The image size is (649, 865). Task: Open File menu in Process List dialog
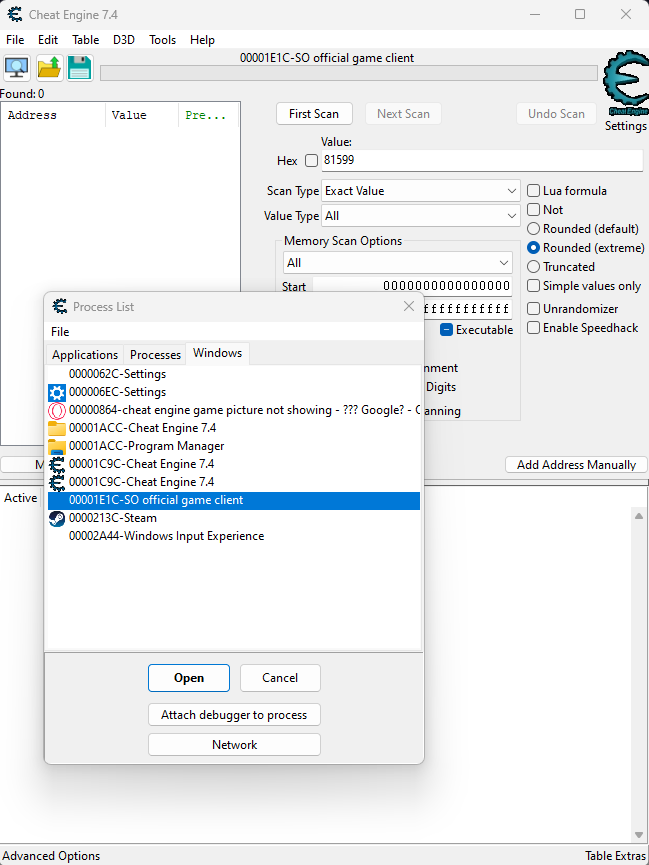tap(60, 332)
